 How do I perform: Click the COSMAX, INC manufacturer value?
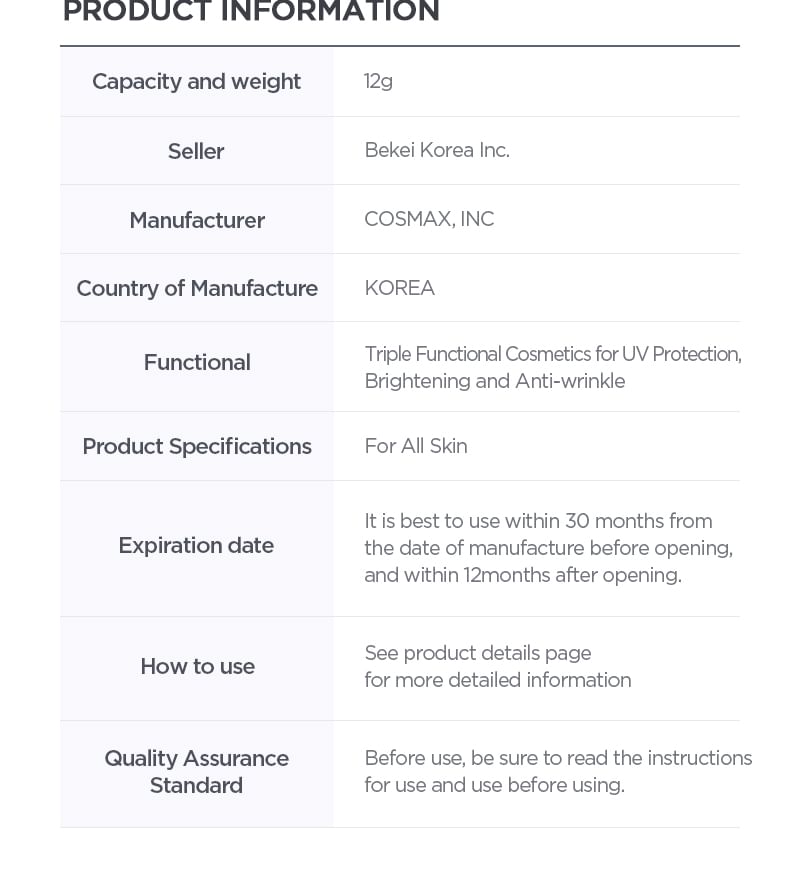pos(429,219)
